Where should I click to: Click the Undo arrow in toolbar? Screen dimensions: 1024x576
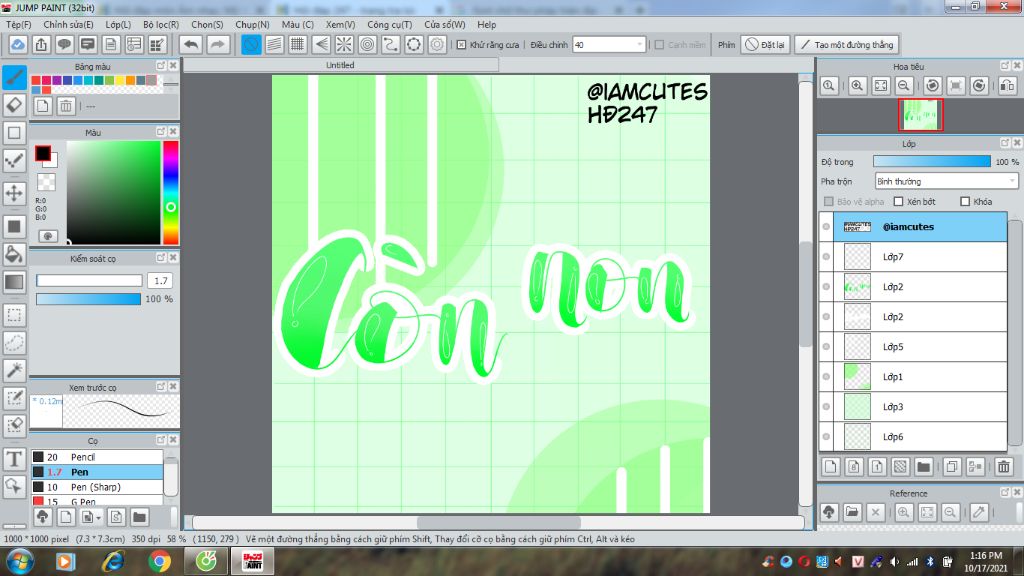point(191,44)
